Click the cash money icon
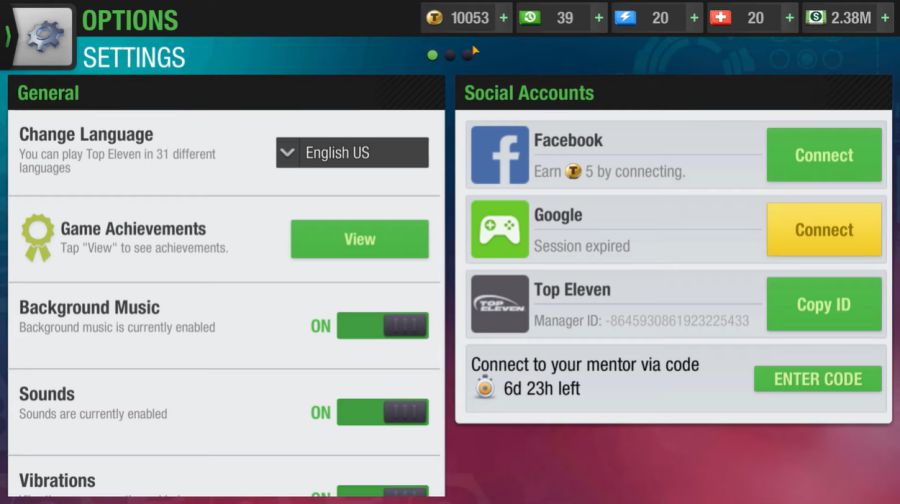The image size is (900, 504). coord(816,18)
